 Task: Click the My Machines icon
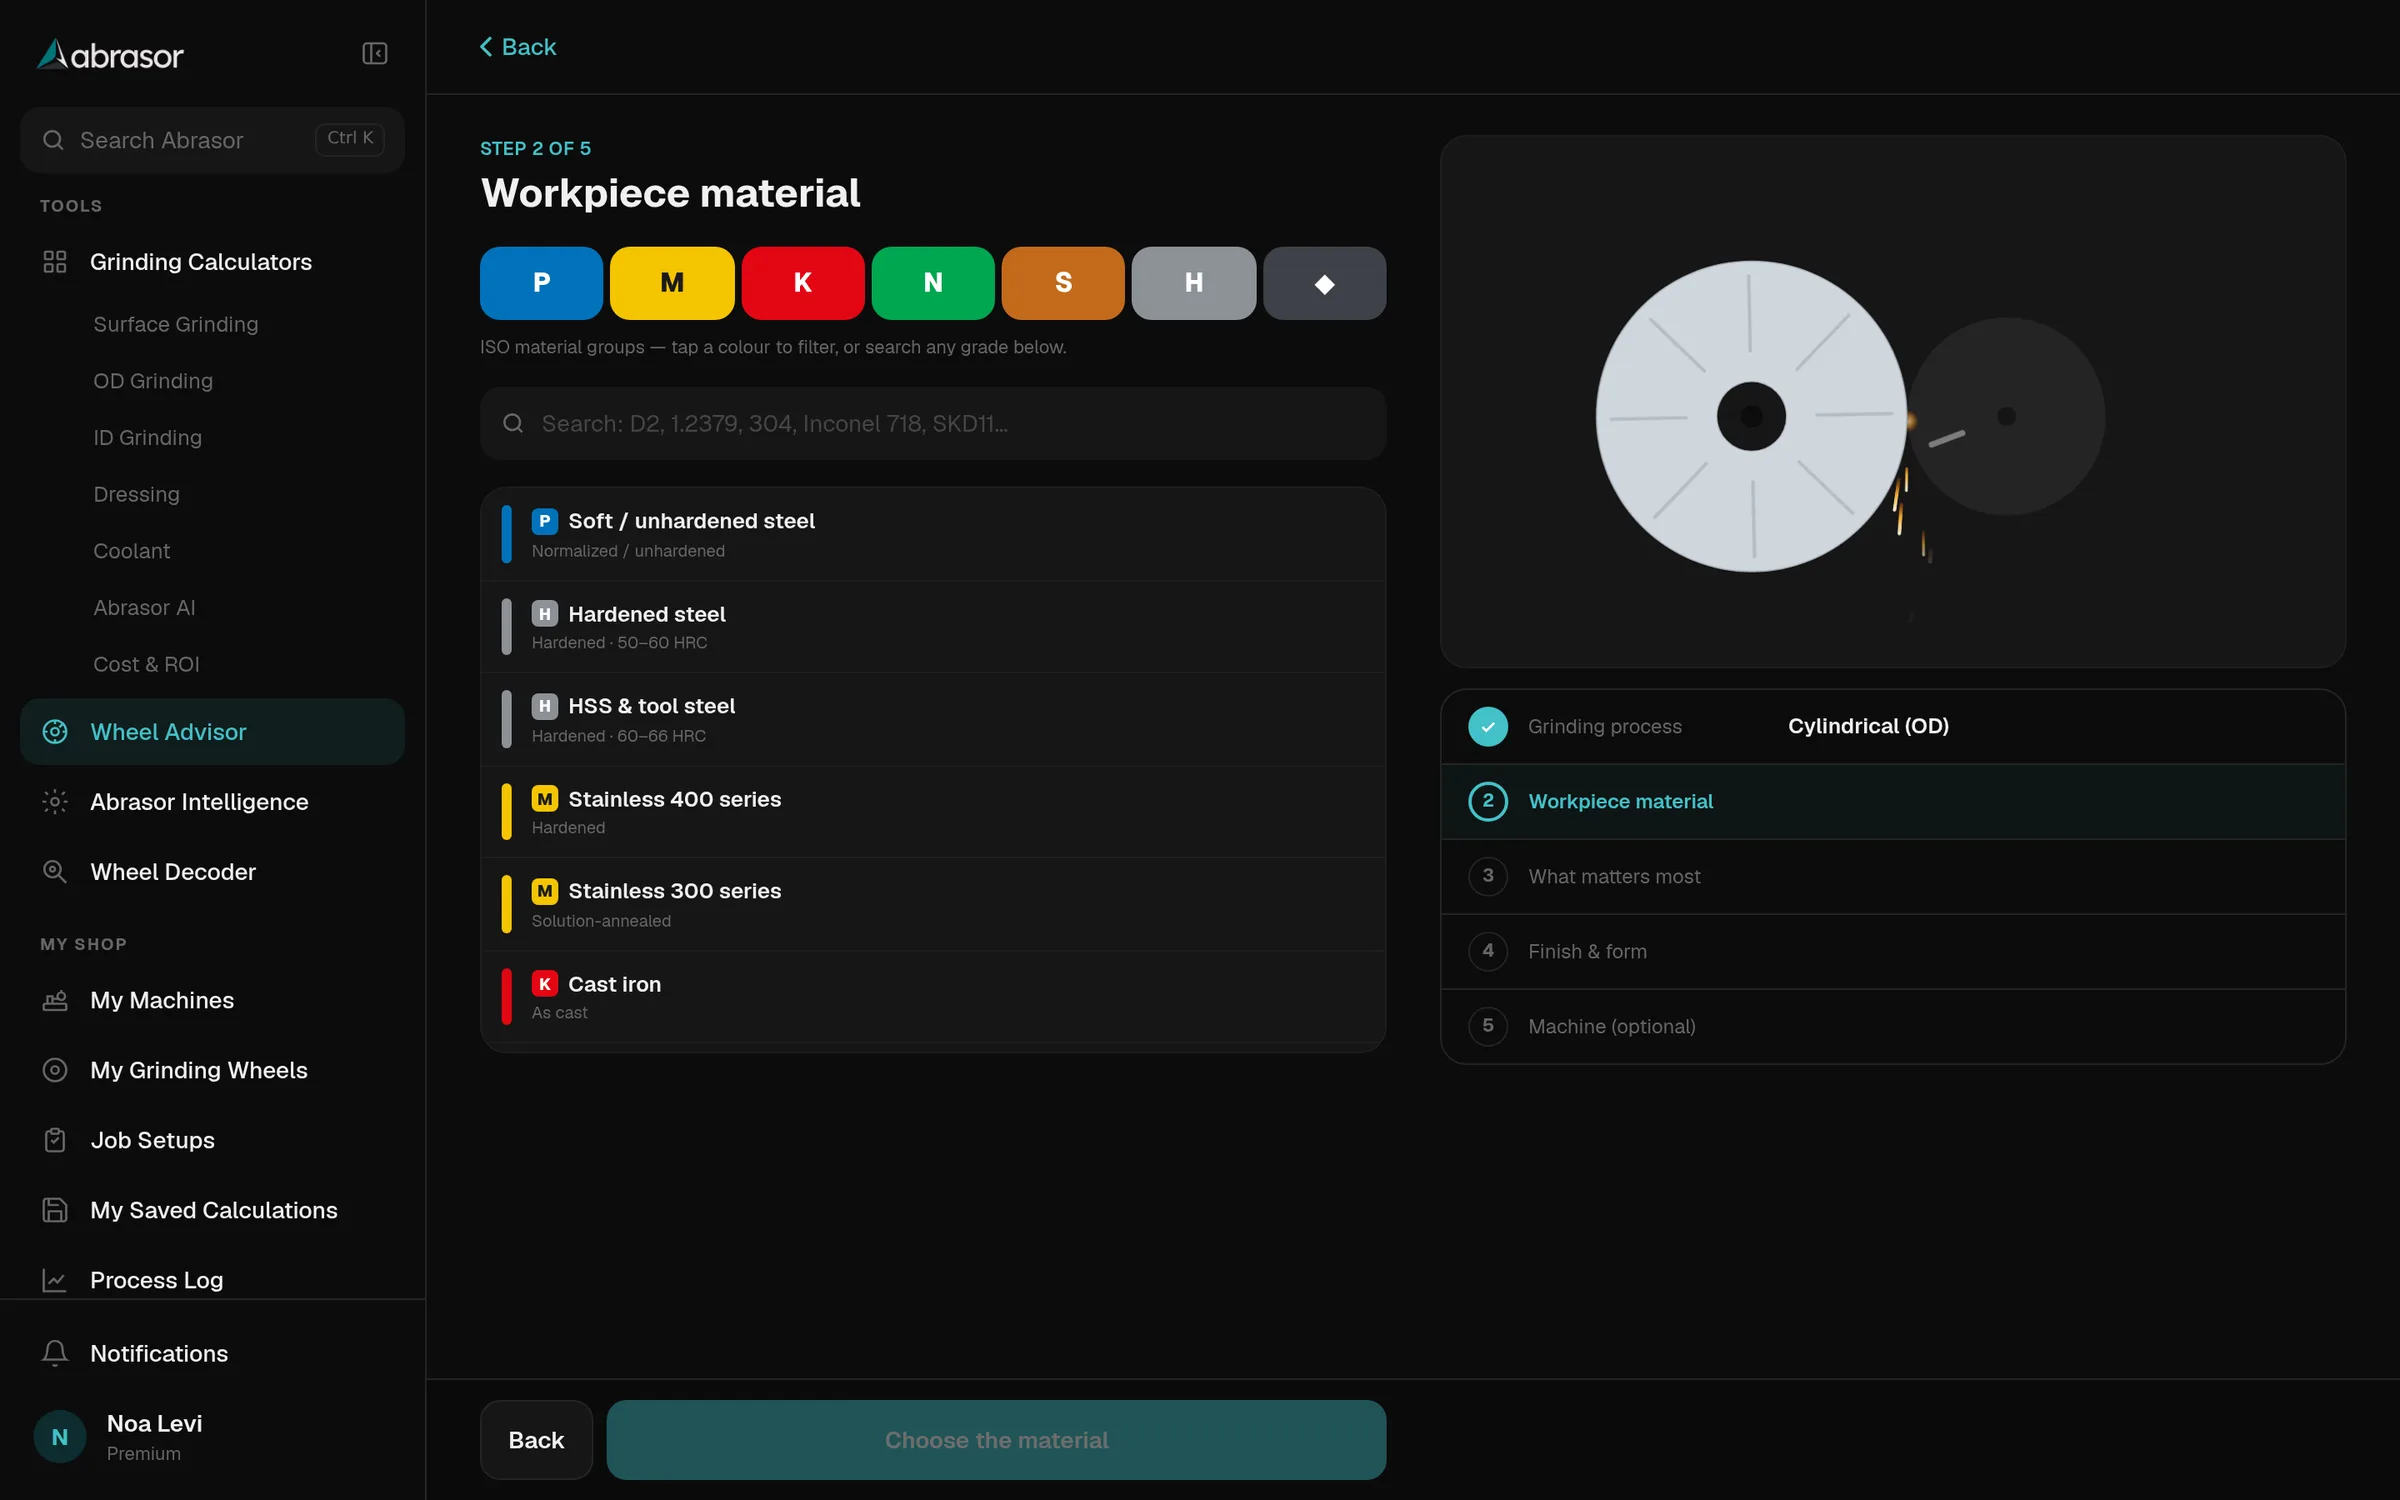pos(55,1000)
